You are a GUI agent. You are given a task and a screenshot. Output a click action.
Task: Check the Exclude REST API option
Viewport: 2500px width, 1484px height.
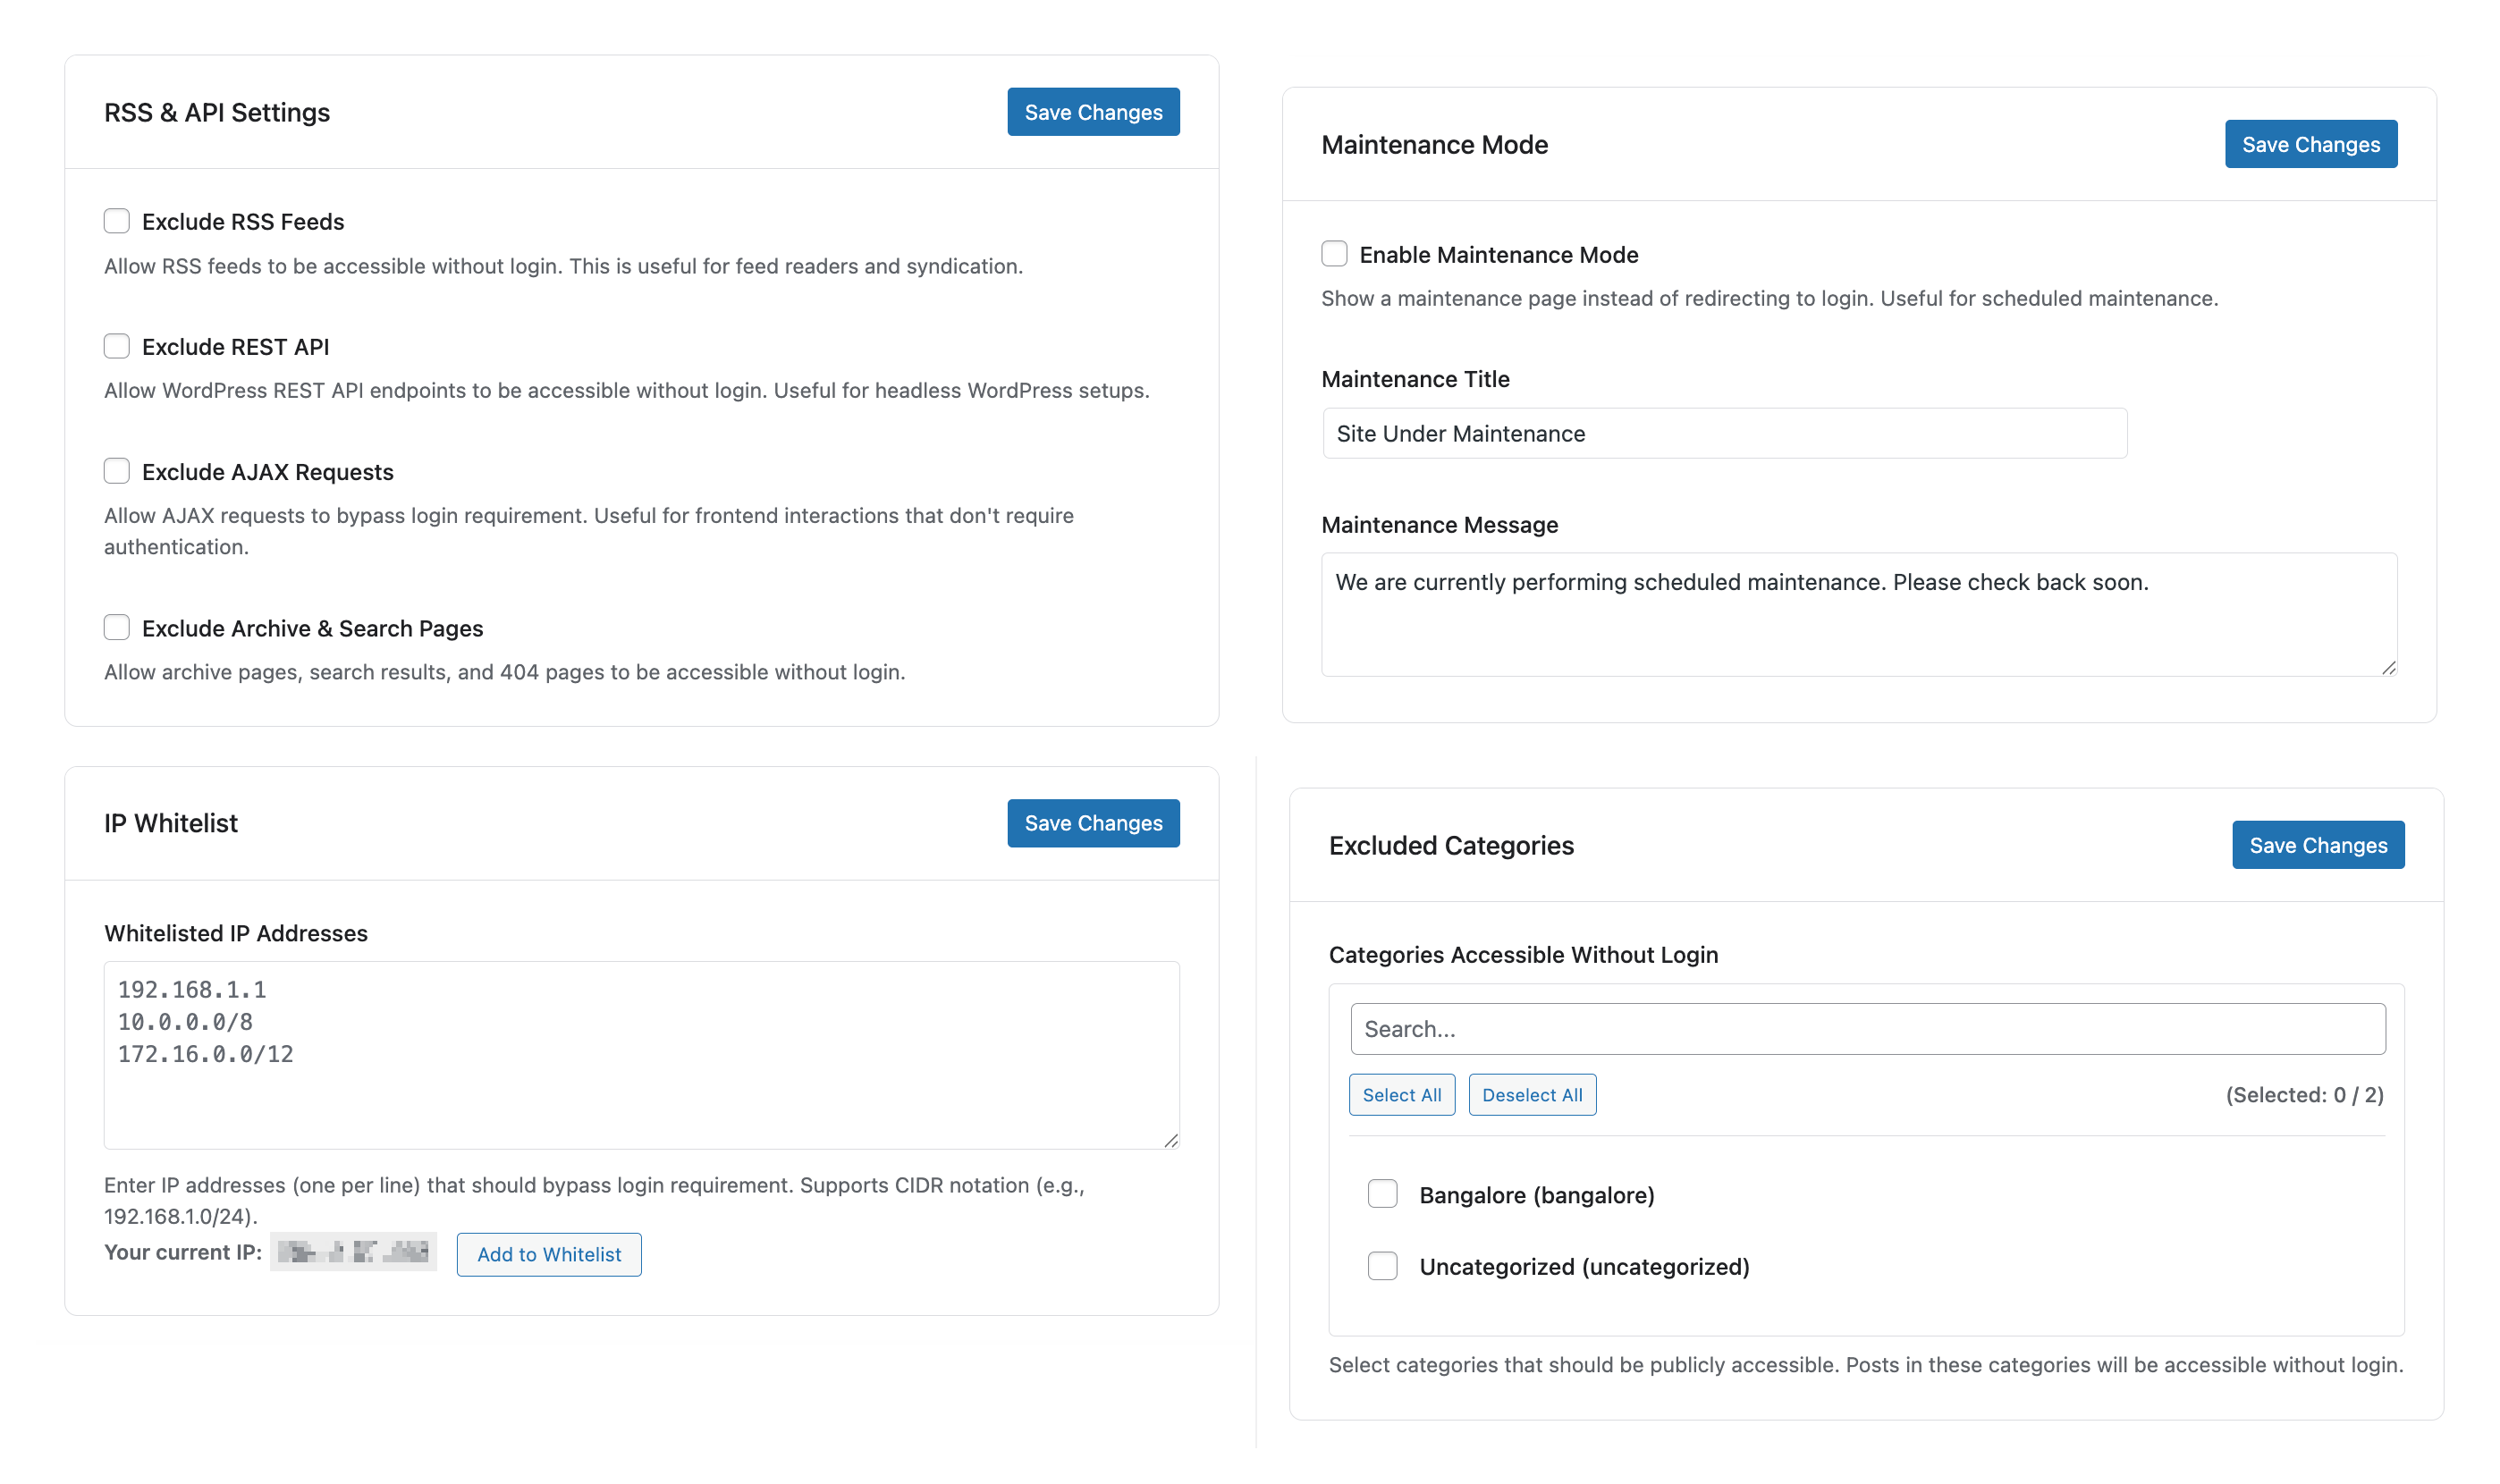tap(117, 346)
